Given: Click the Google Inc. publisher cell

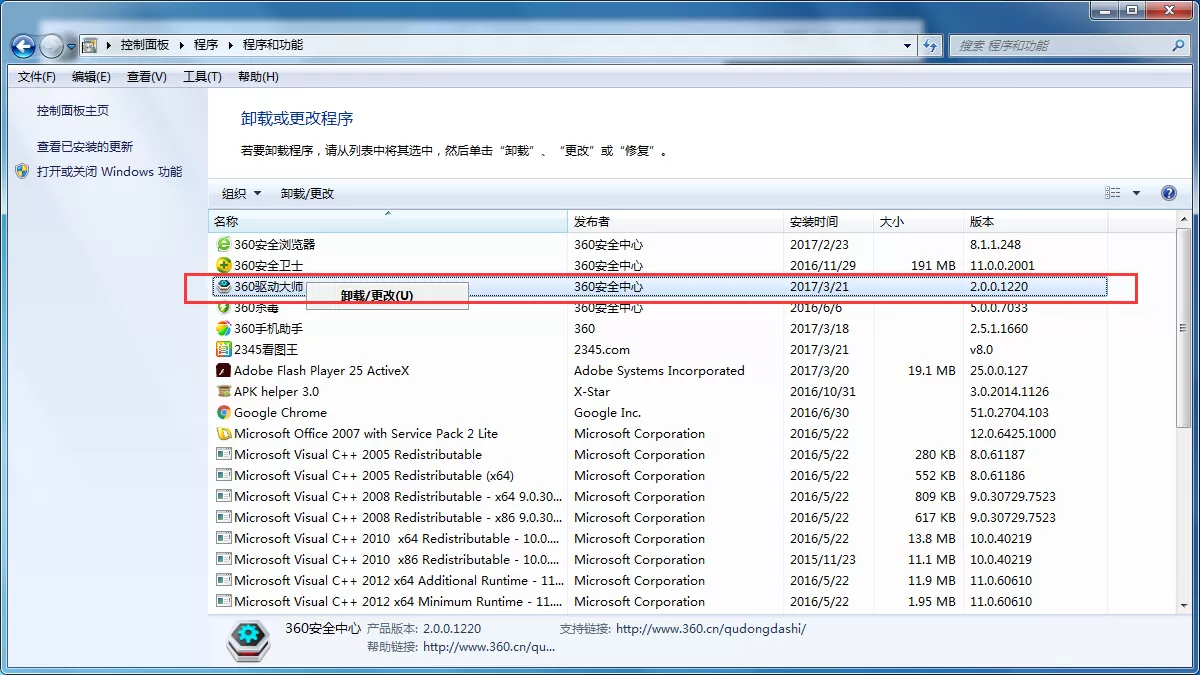Looking at the screenshot, I should point(608,412).
